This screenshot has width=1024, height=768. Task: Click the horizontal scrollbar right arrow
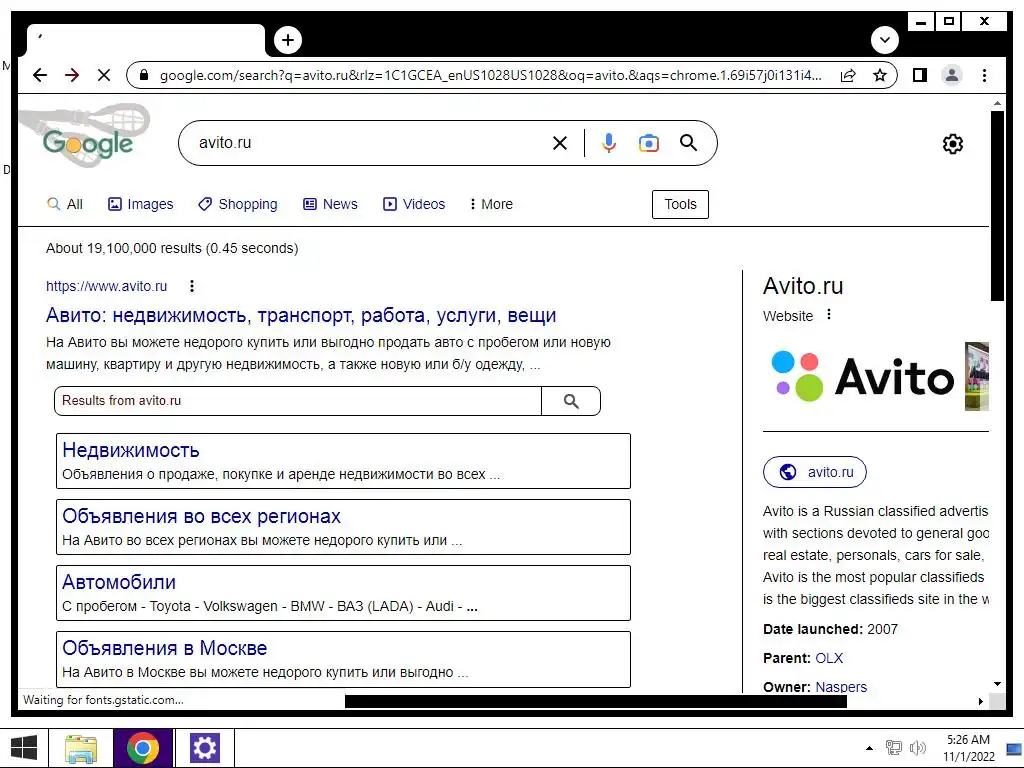point(980,701)
